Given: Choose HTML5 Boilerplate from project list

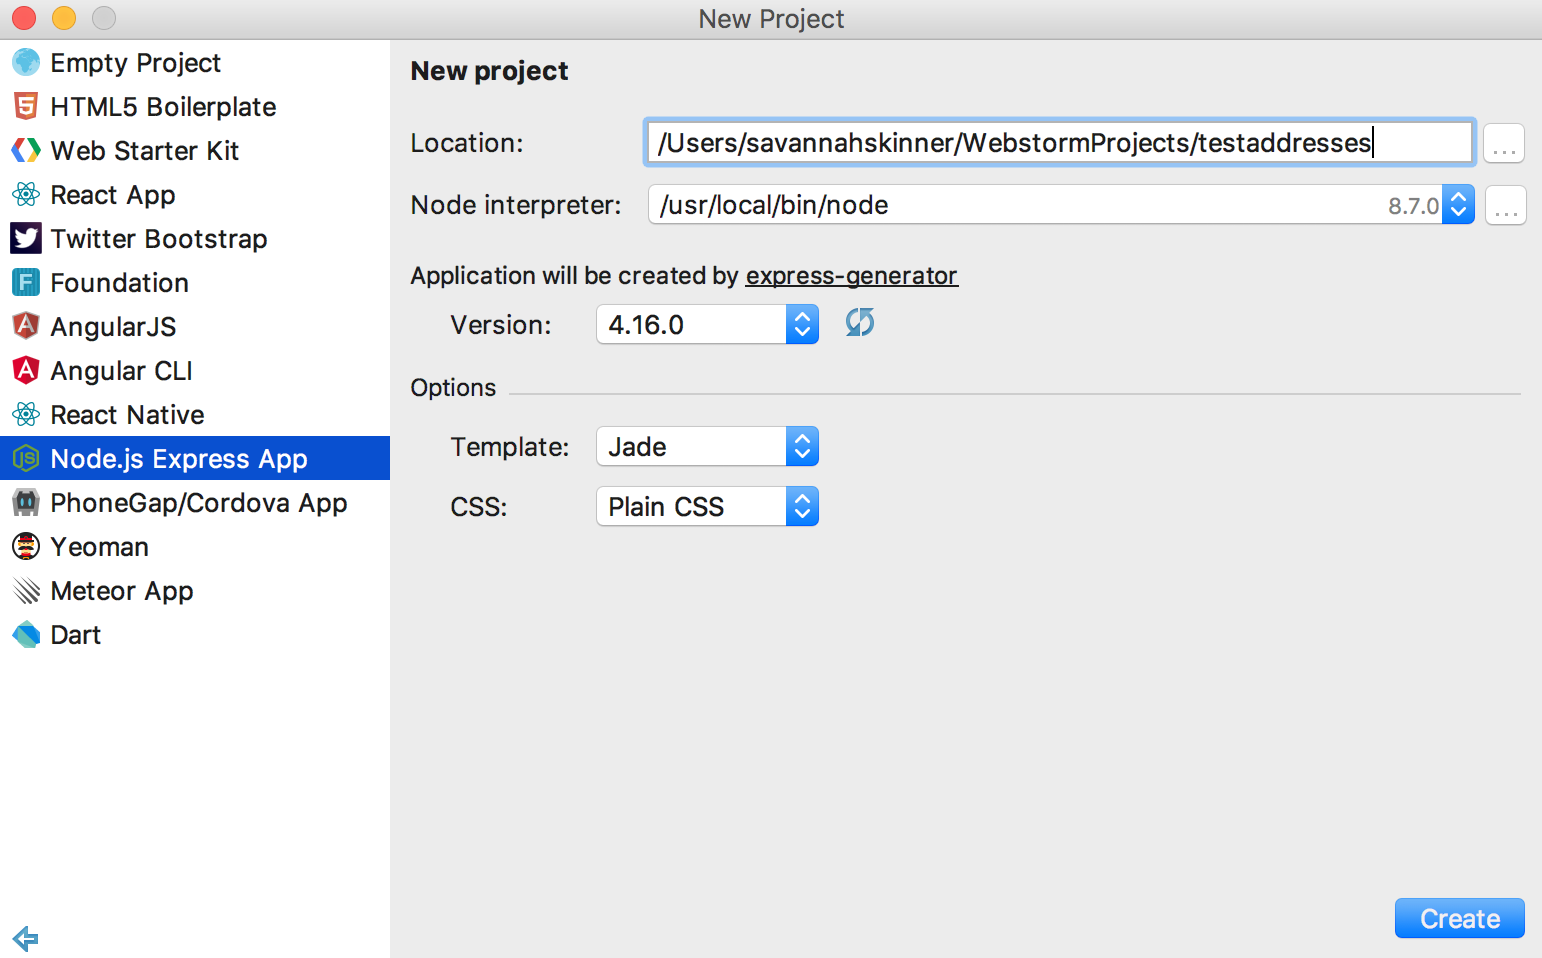Looking at the screenshot, I should (x=195, y=107).
